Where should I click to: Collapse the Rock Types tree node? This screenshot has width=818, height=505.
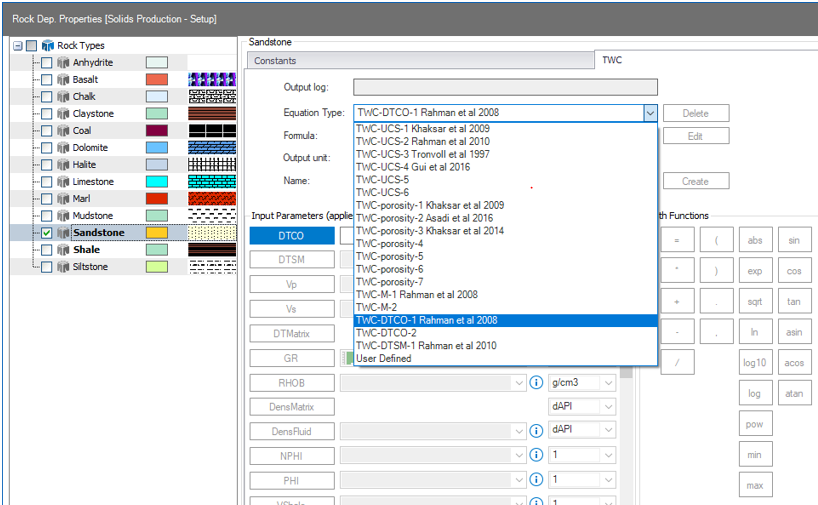(18, 46)
